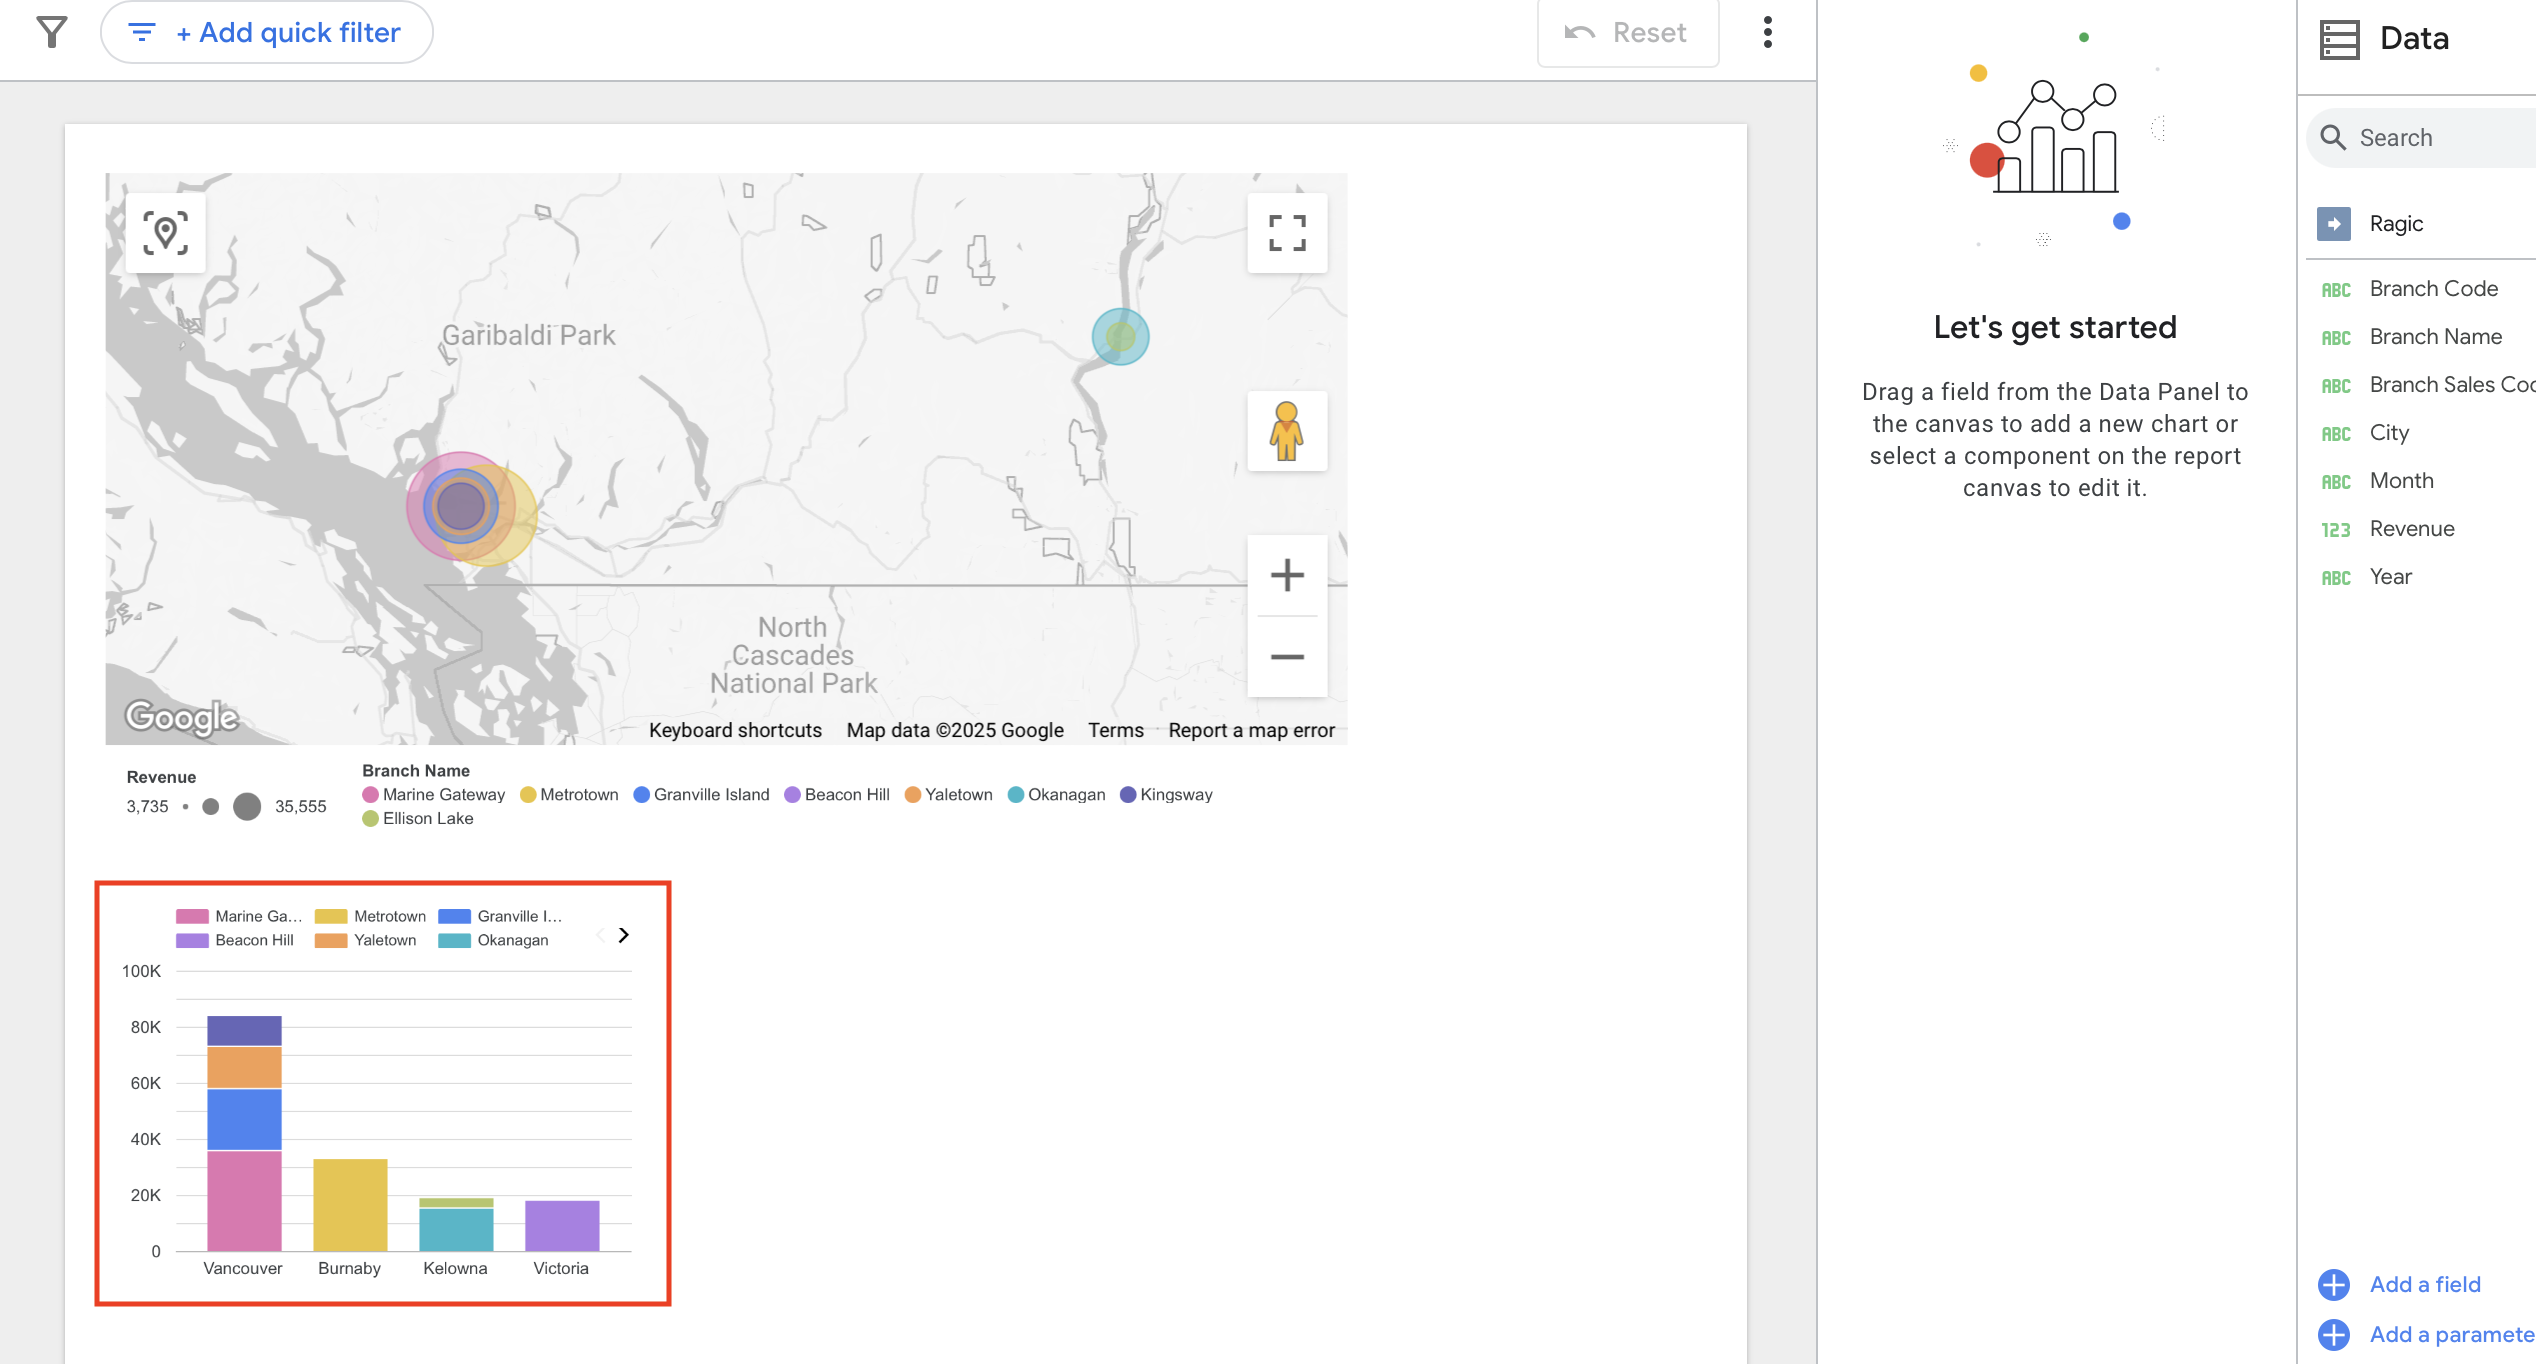Screen dimensions: 2536x1364
Task: Click the Reset button
Action: click(x=1627, y=33)
